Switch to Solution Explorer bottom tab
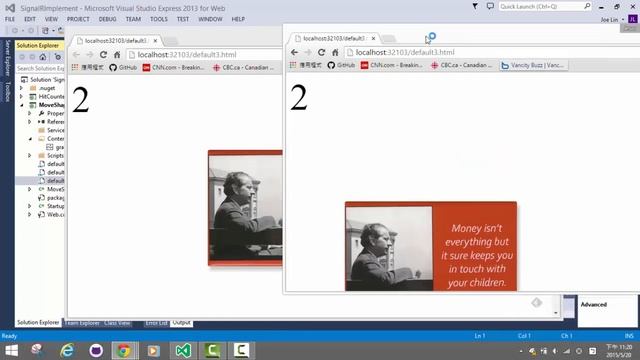Viewport: 640px width, 360px height. pos(38,322)
